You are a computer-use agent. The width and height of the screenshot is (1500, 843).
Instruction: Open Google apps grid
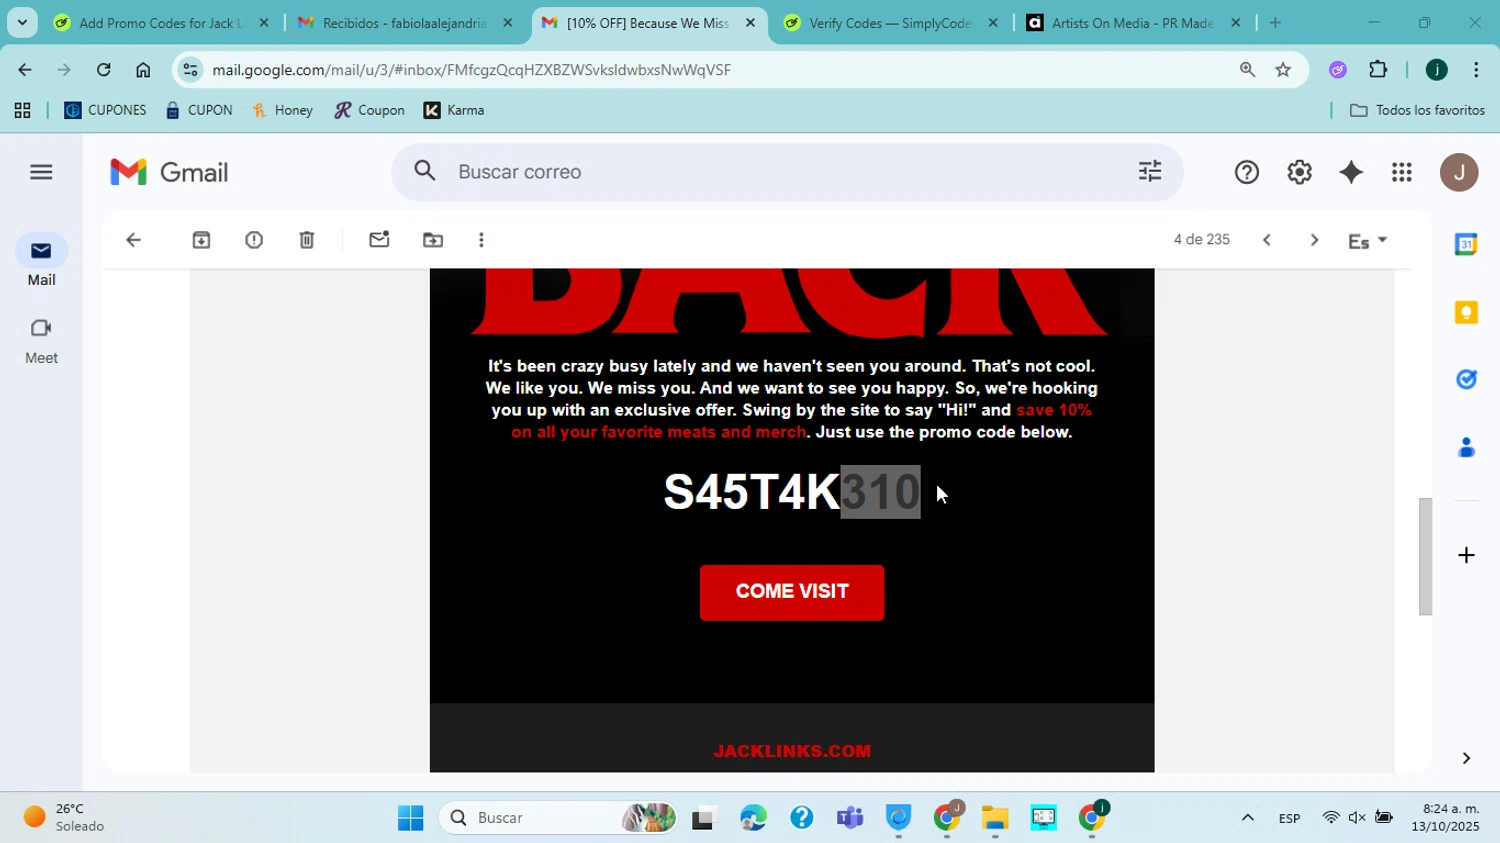(x=1402, y=172)
